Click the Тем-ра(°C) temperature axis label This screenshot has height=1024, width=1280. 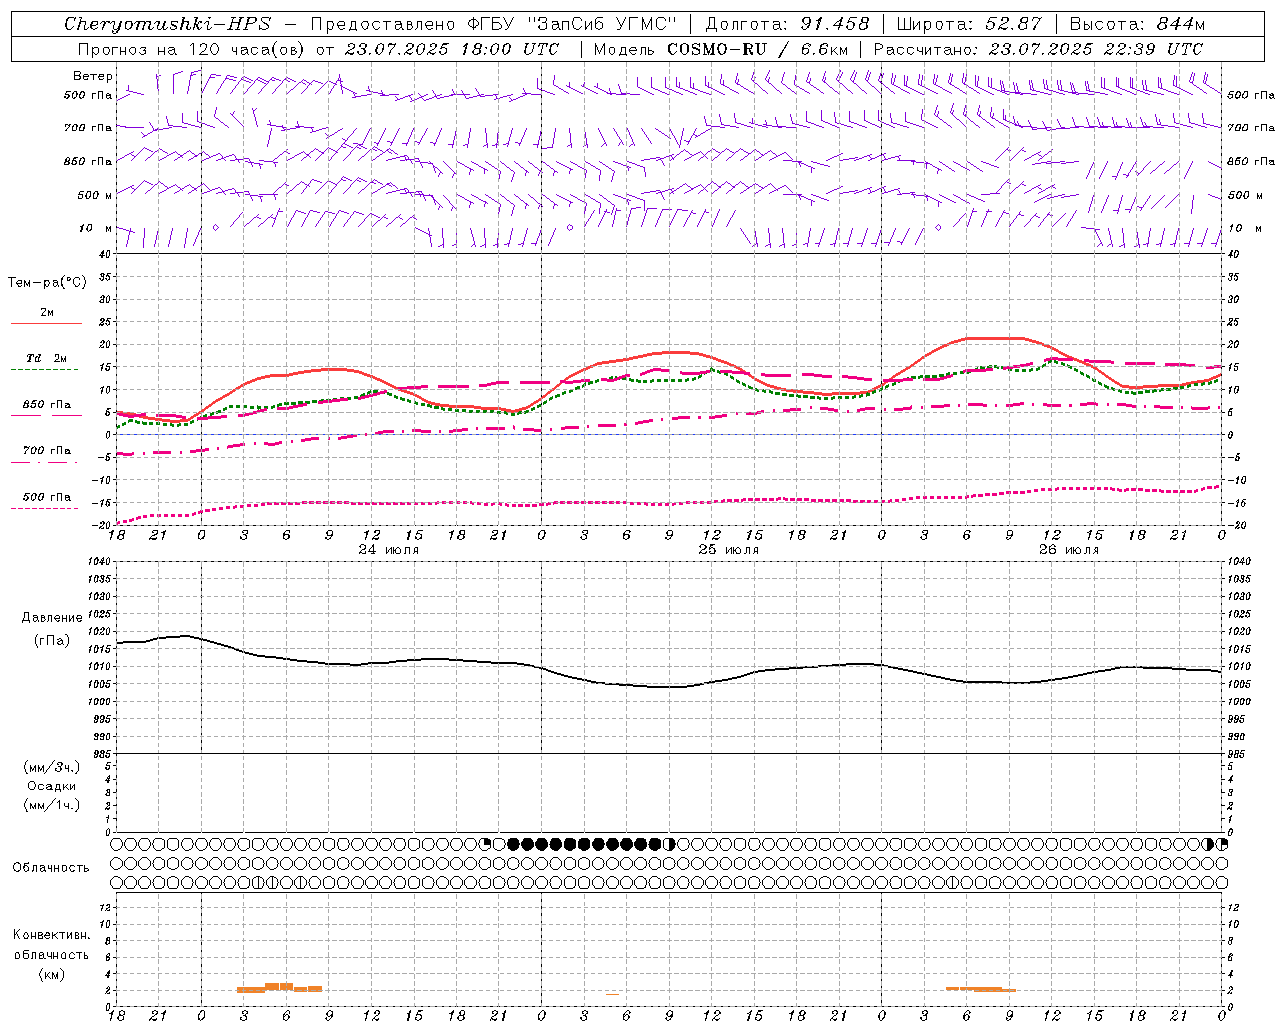click(47, 283)
